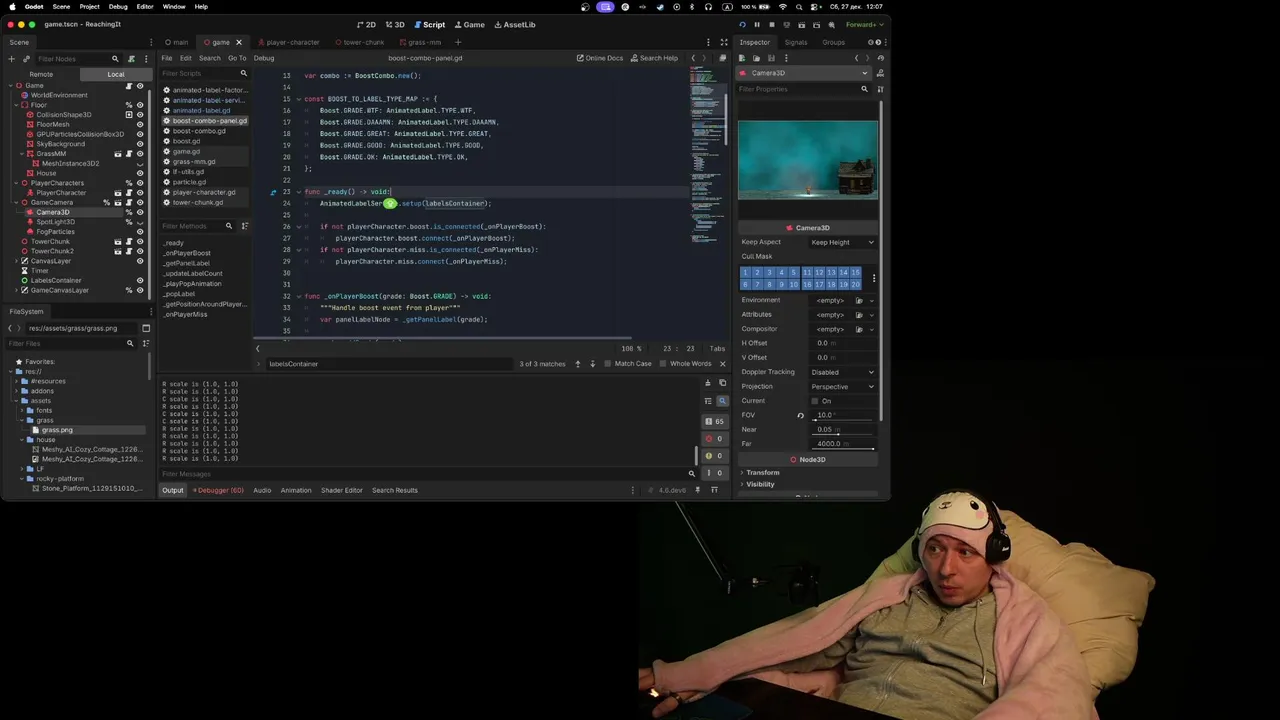The height and width of the screenshot is (720, 1280).
Task: Open Doppler Tracking dropdown
Action: [842, 372]
